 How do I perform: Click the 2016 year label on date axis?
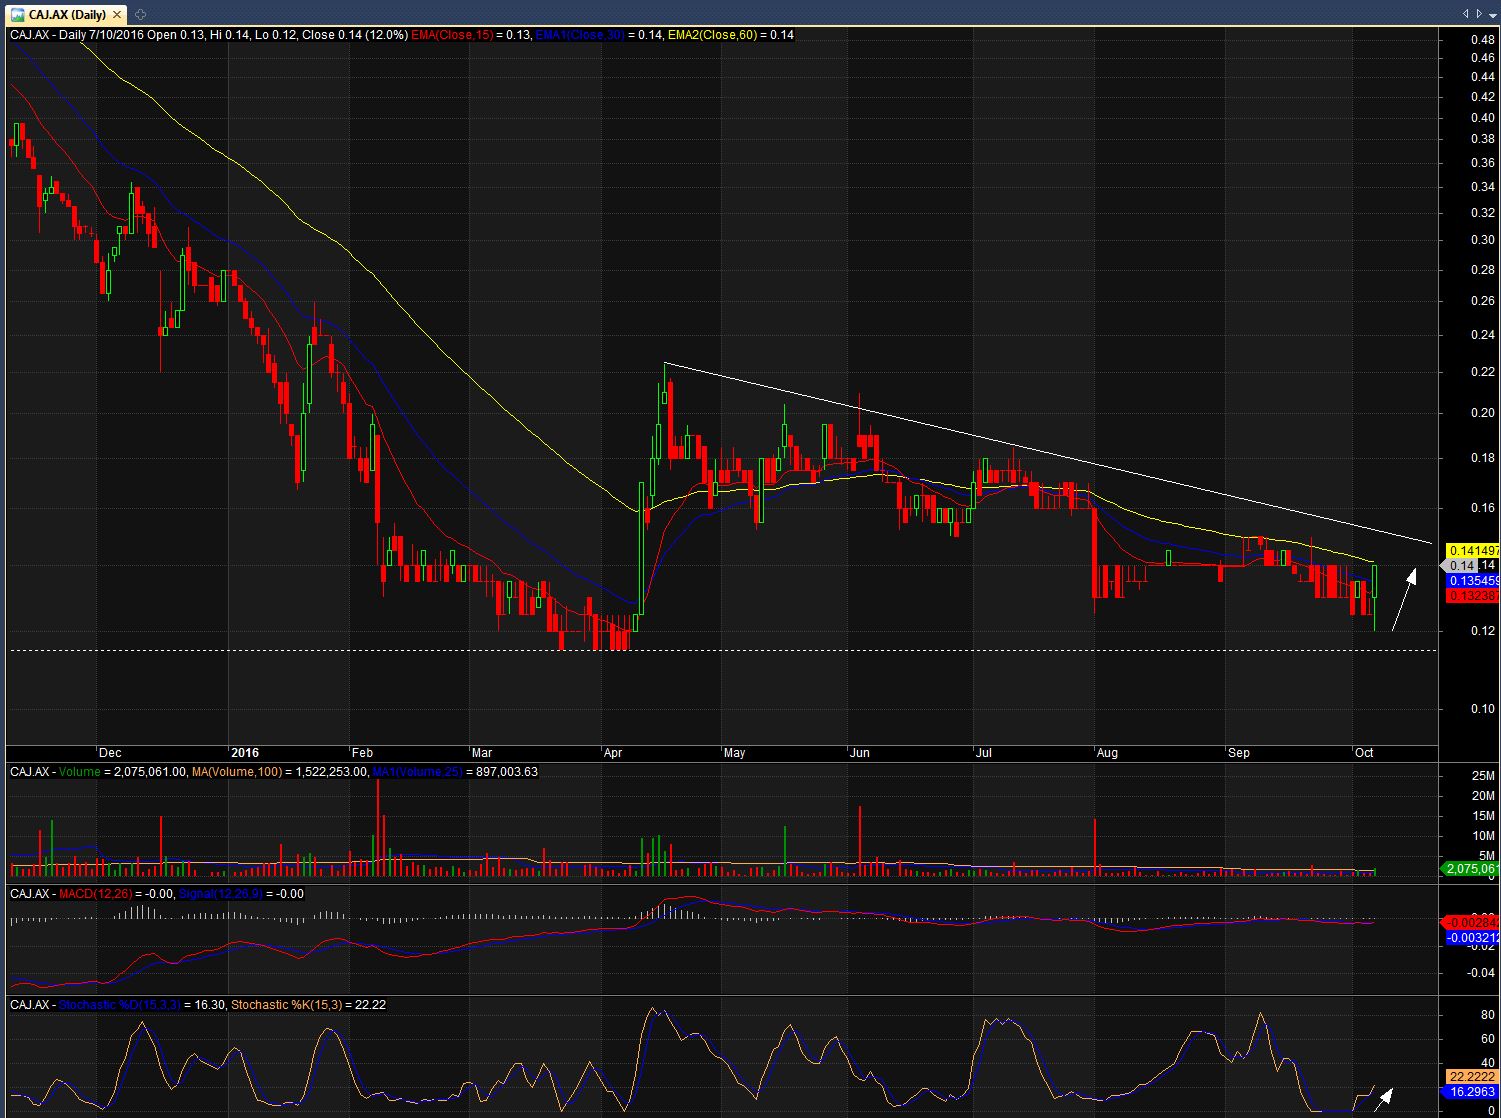(245, 753)
